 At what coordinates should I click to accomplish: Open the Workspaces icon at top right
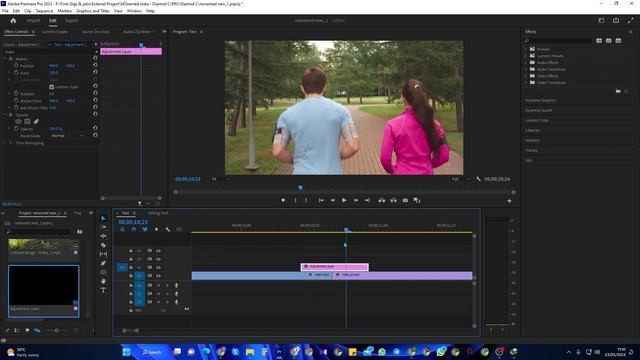click(601, 20)
